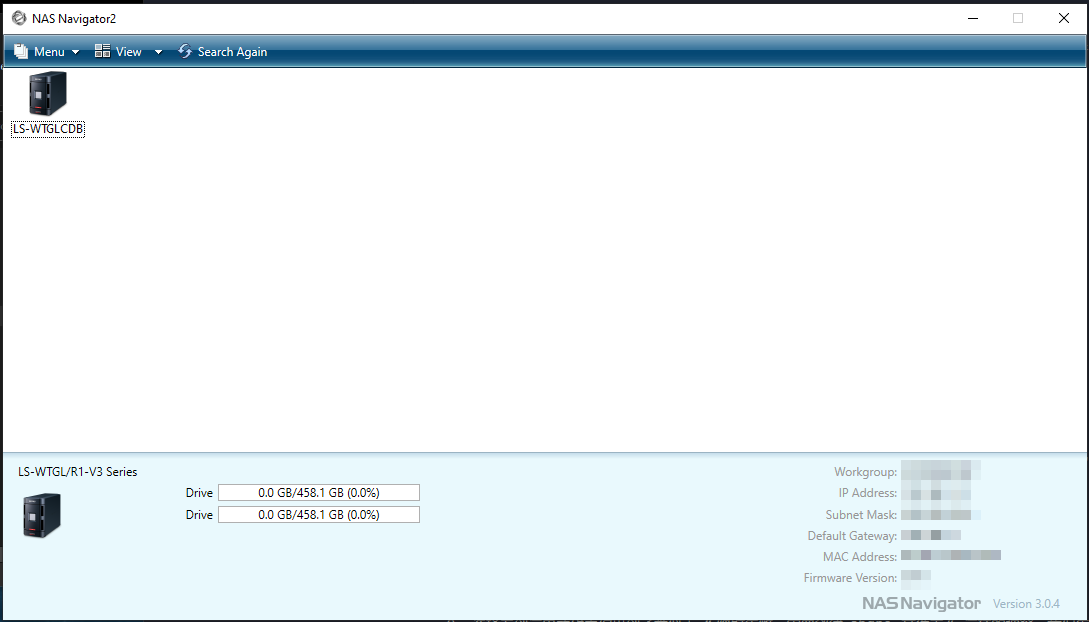Click the IP Address field label
1089x622 pixels.
[867, 494]
